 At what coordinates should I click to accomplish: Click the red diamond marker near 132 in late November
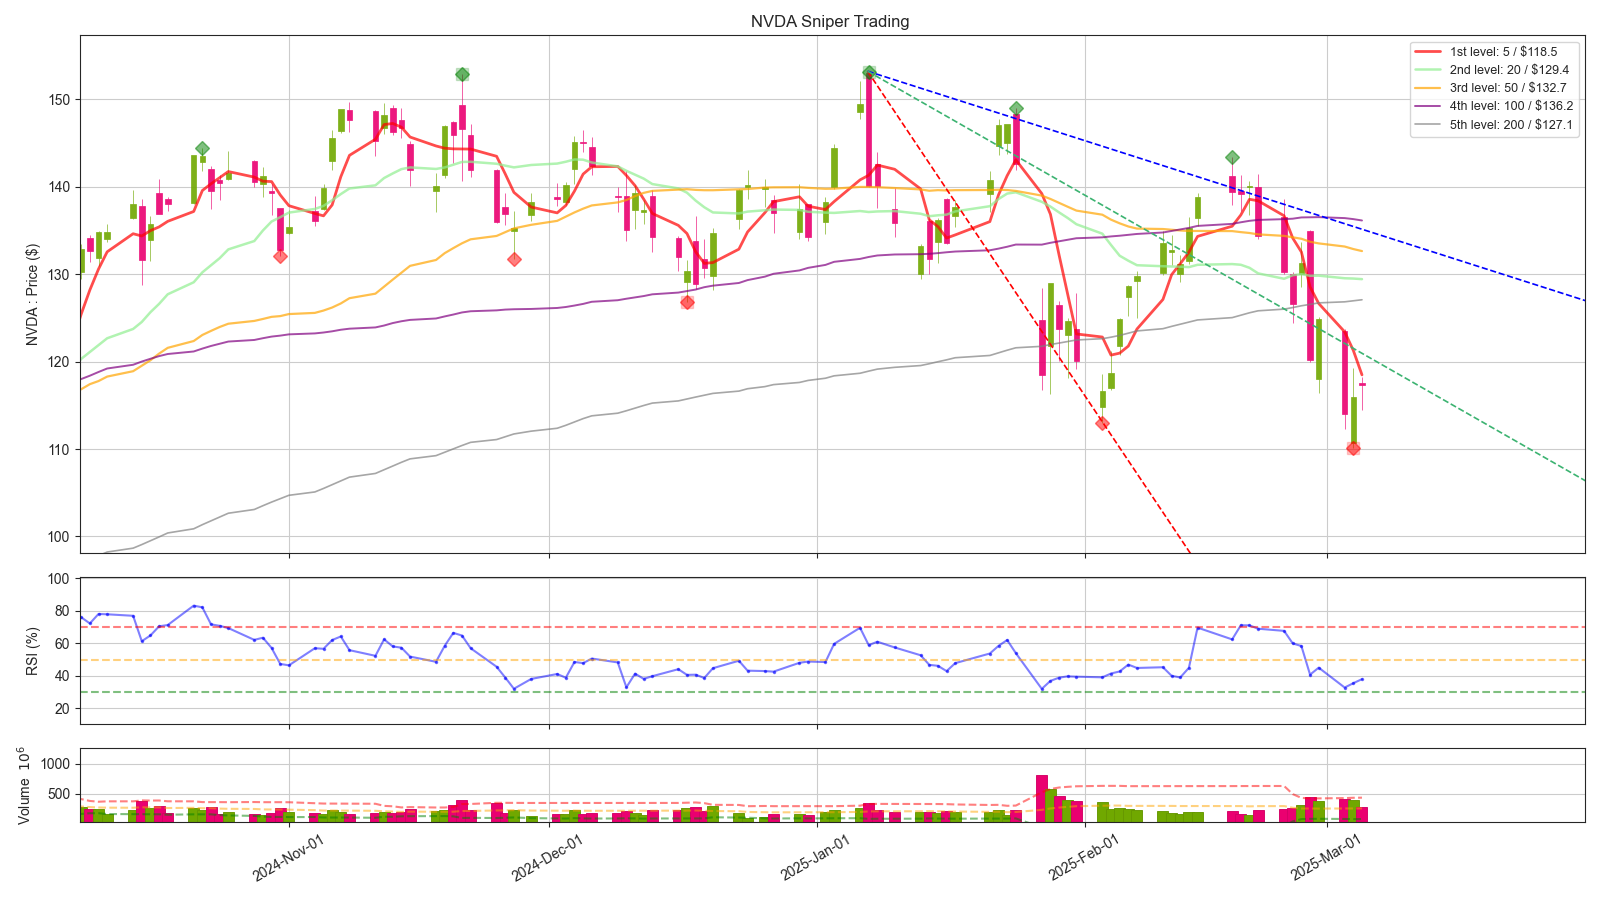pyautogui.click(x=514, y=259)
